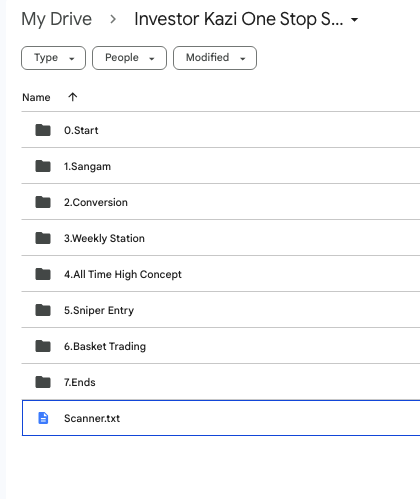Click the 3.Weekly Station folder icon
The image size is (420, 499).
pyautogui.click(x=43, y=238)
